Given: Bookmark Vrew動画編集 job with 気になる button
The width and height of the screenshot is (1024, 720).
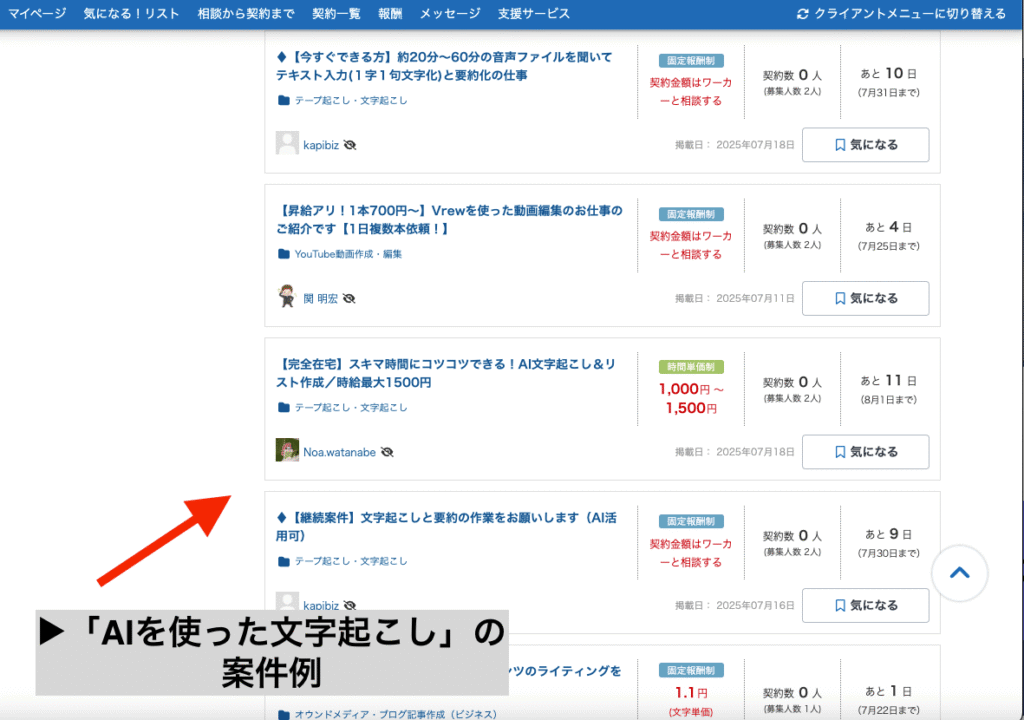Looking at the screenshot, I should tap(865, 298).
